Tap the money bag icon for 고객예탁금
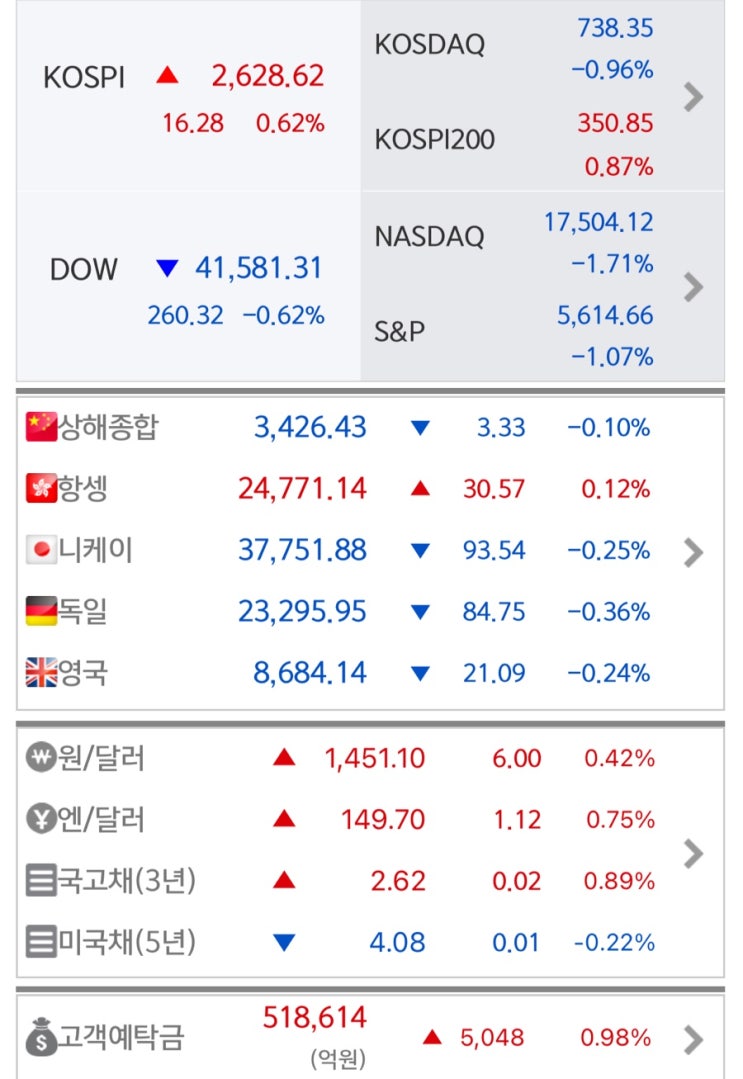The width and height of the screenshot is (743, 1079). pos(43,1038)
